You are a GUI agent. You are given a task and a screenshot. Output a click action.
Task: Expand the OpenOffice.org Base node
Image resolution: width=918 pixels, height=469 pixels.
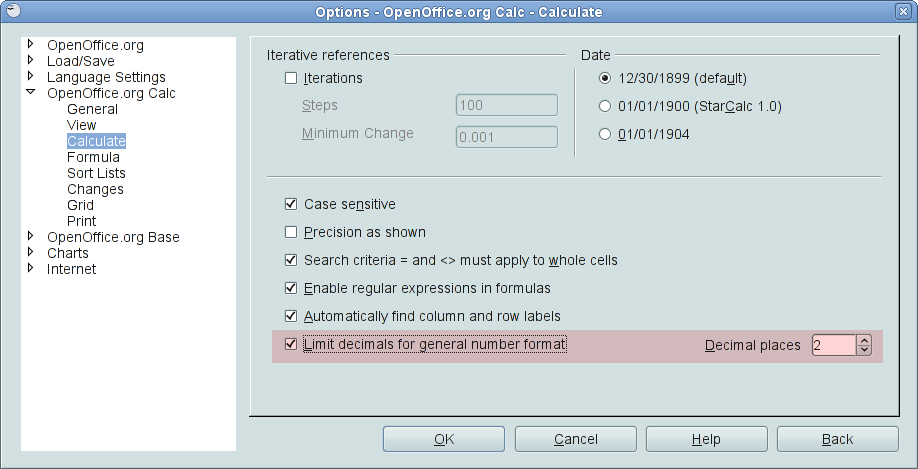point(31,236)
